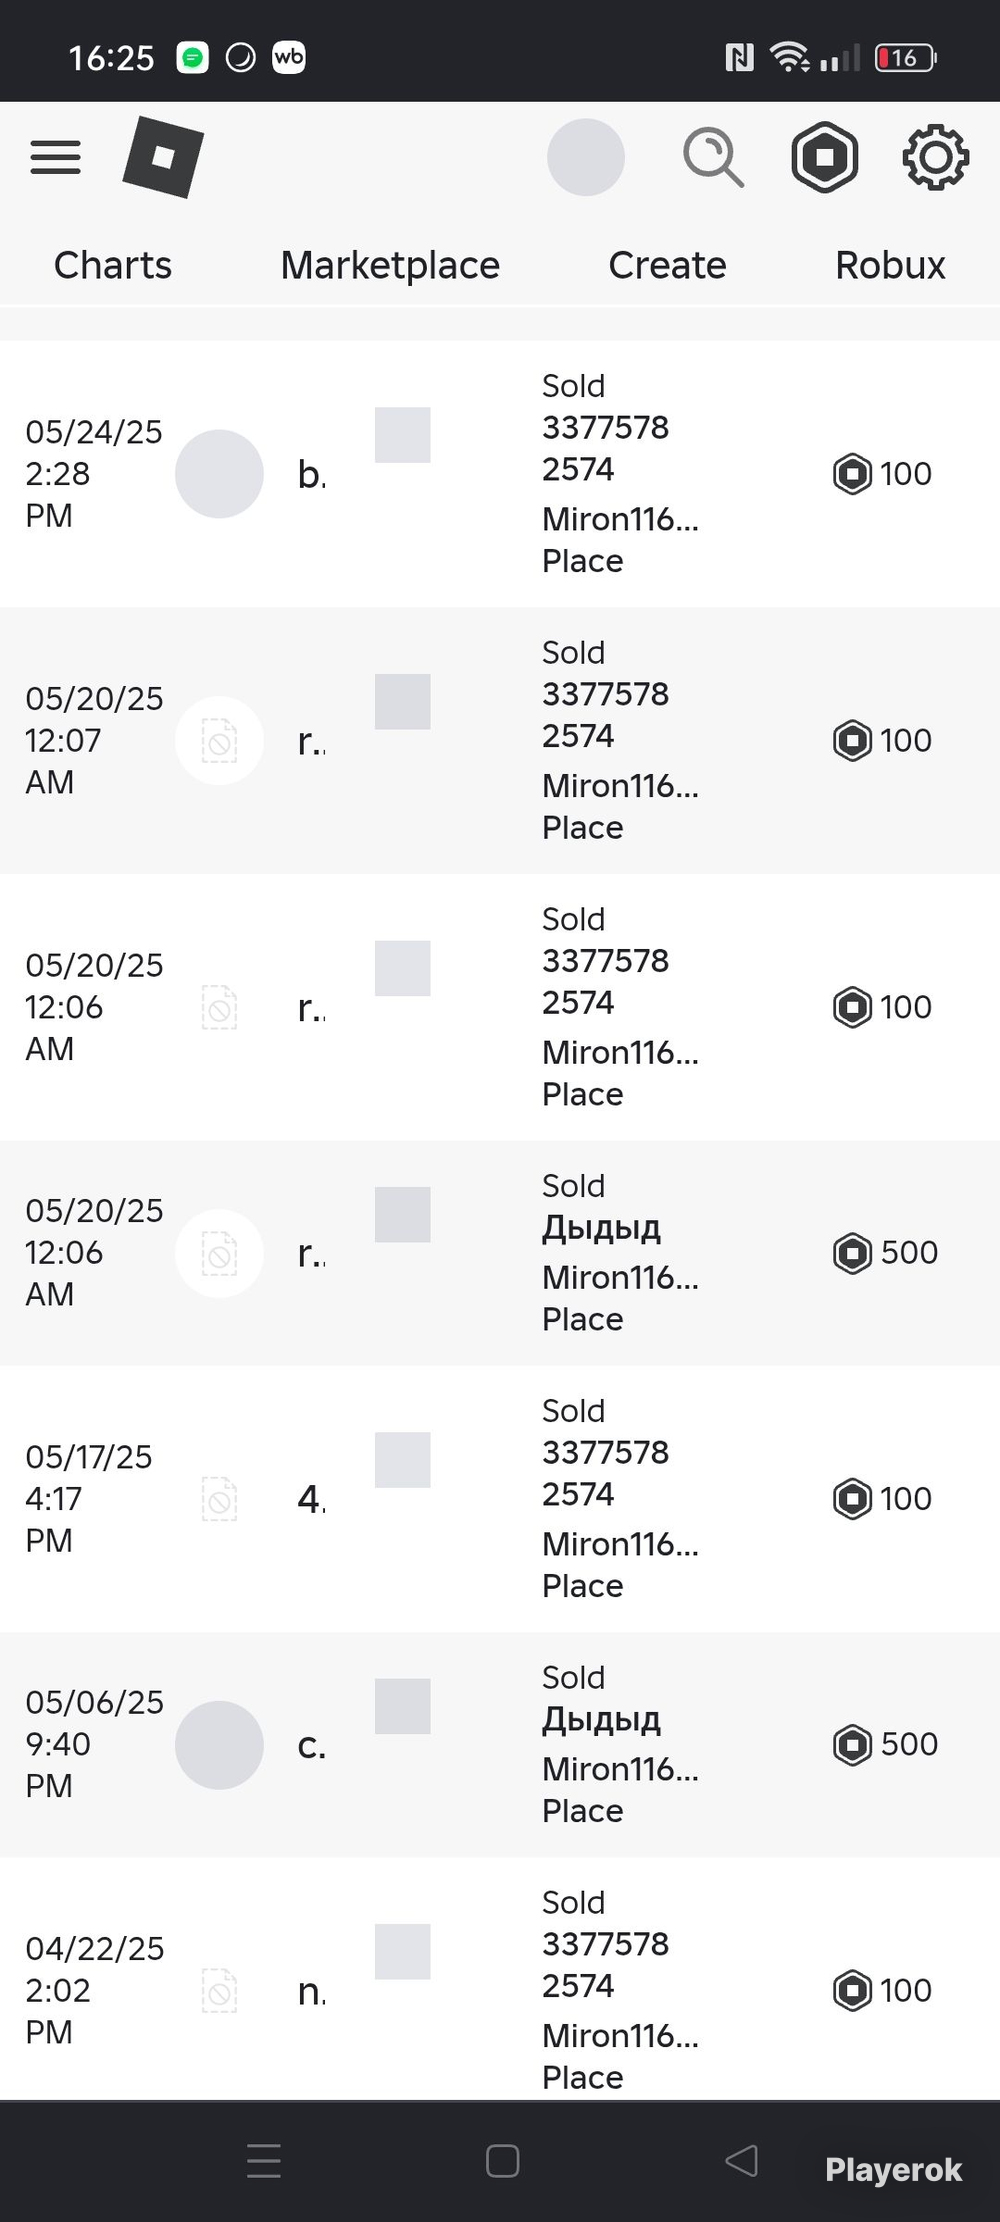This screenshot has height=2222, width=1000.
Task: Open Дыдыд item link from 05/20/25 sale
Action: tap(601, 1227)
